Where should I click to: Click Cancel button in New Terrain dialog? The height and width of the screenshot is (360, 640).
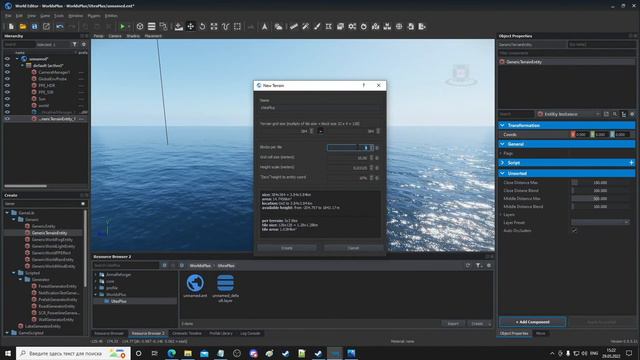coord(353,248)
